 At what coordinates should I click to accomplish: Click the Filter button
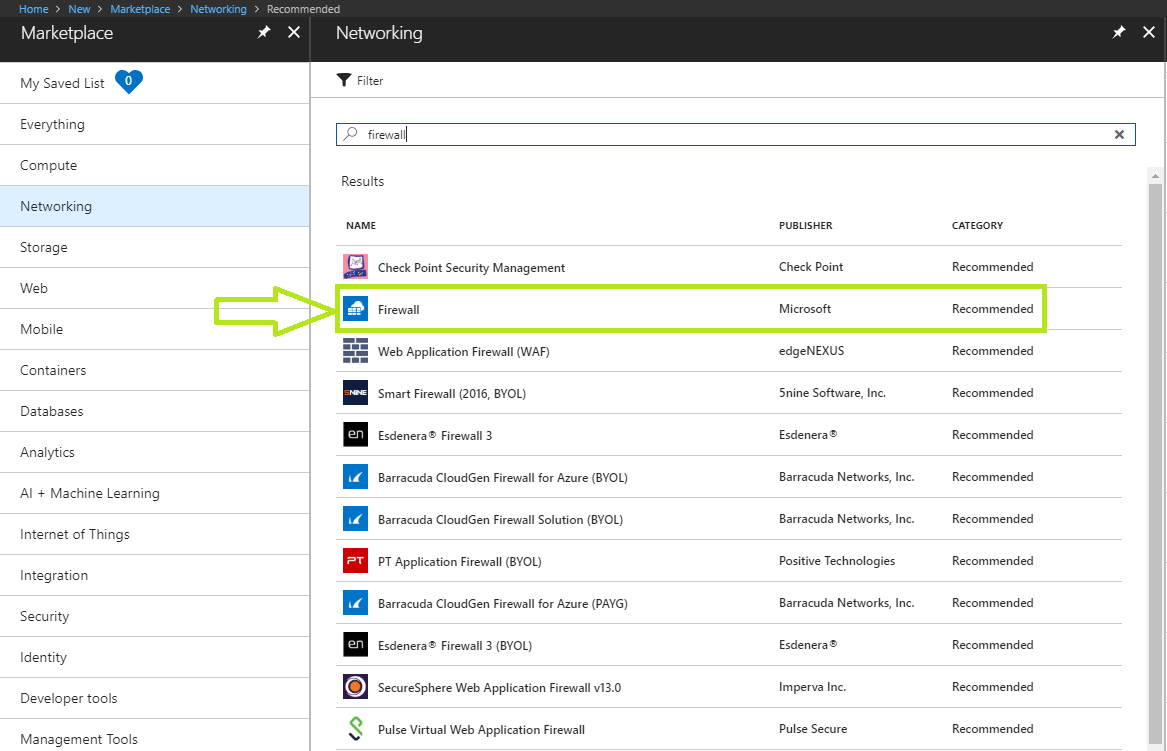(x=360, y=80)
